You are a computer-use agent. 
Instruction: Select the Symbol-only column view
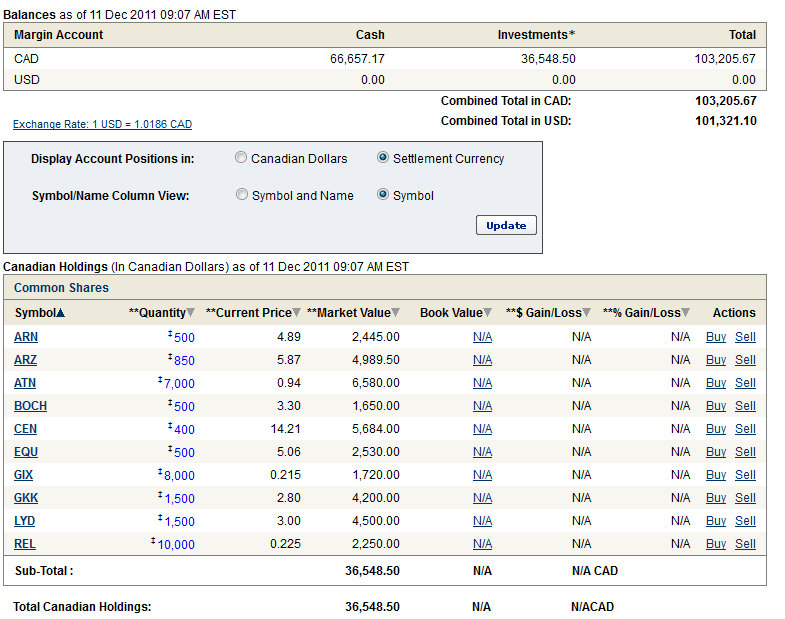pyautogui.click(x=383, y=195)
